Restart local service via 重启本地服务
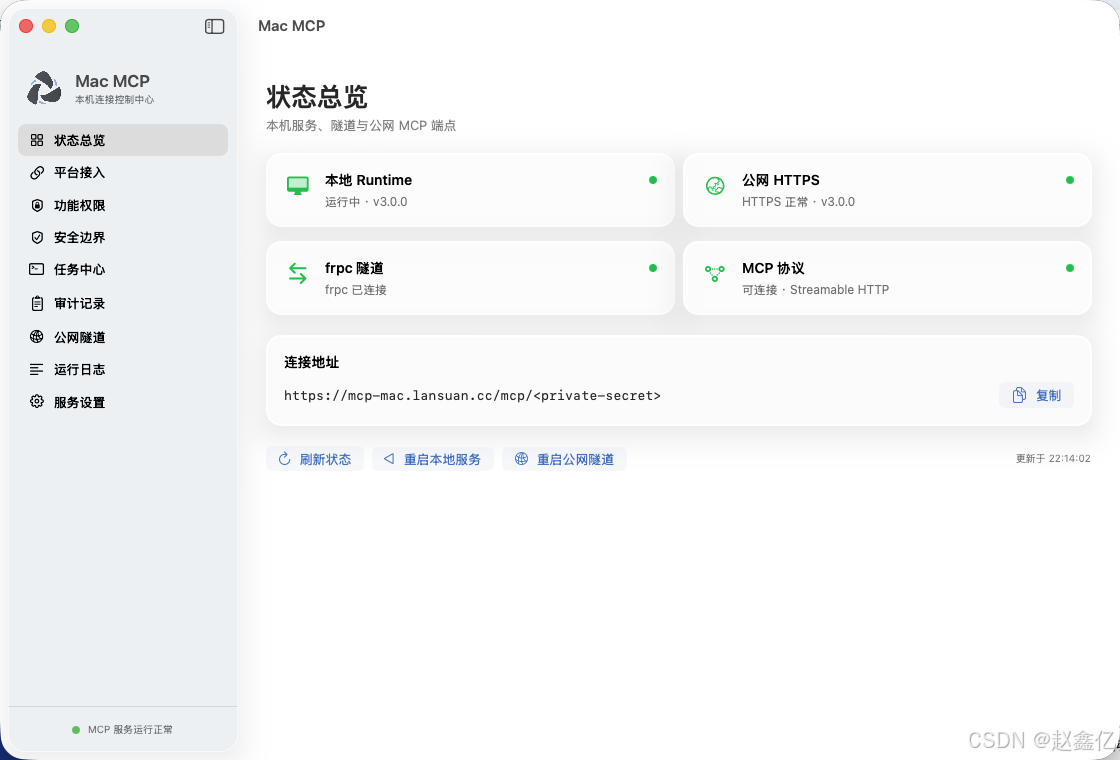The width and height of the screenshot is (1120, 760). coord(433,459)
